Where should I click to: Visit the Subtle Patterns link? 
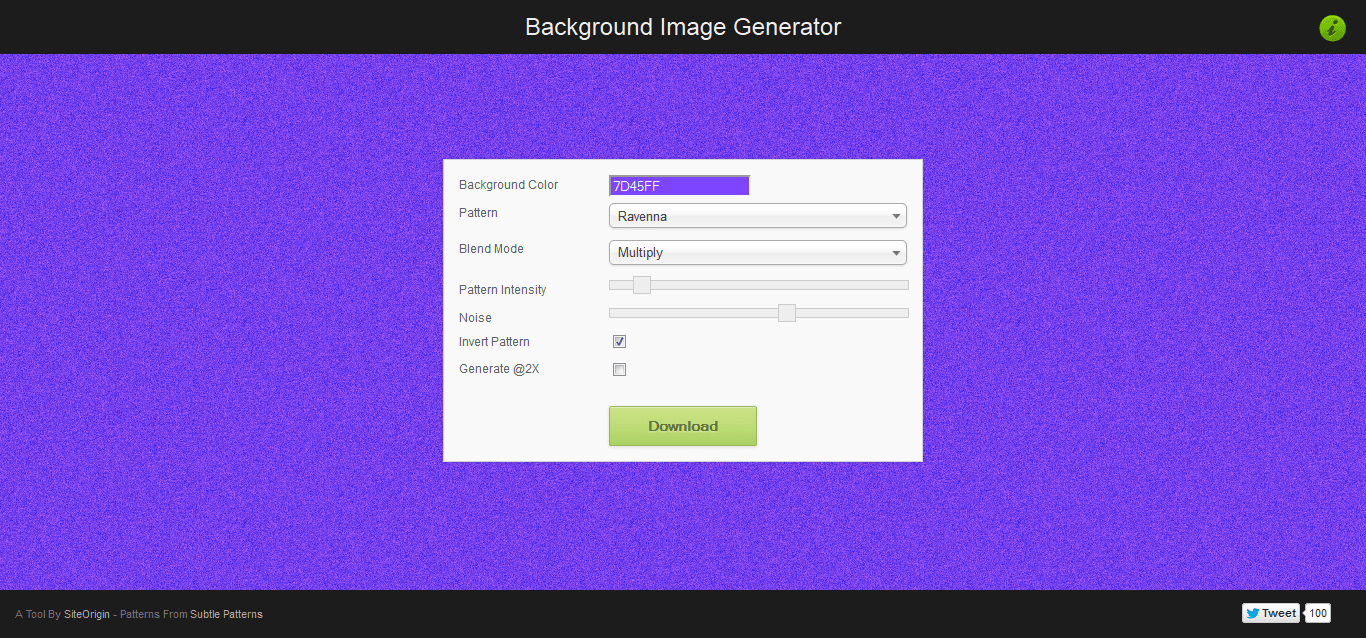[x=226, y=614]
